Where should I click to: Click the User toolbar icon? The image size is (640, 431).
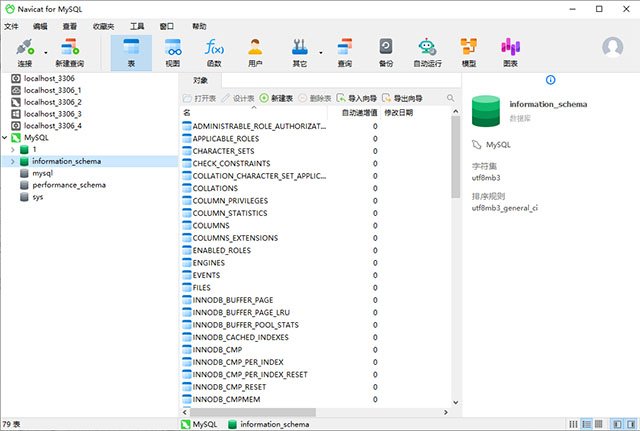click(x=255, y=52)
